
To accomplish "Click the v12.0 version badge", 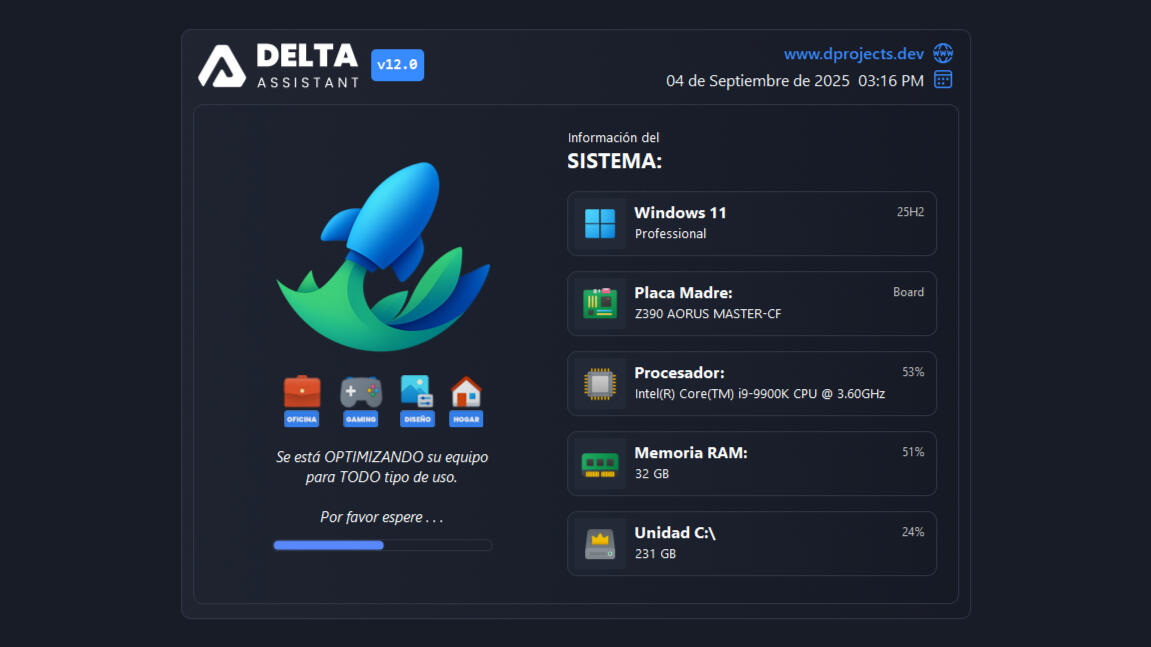I will click(397, 65).
